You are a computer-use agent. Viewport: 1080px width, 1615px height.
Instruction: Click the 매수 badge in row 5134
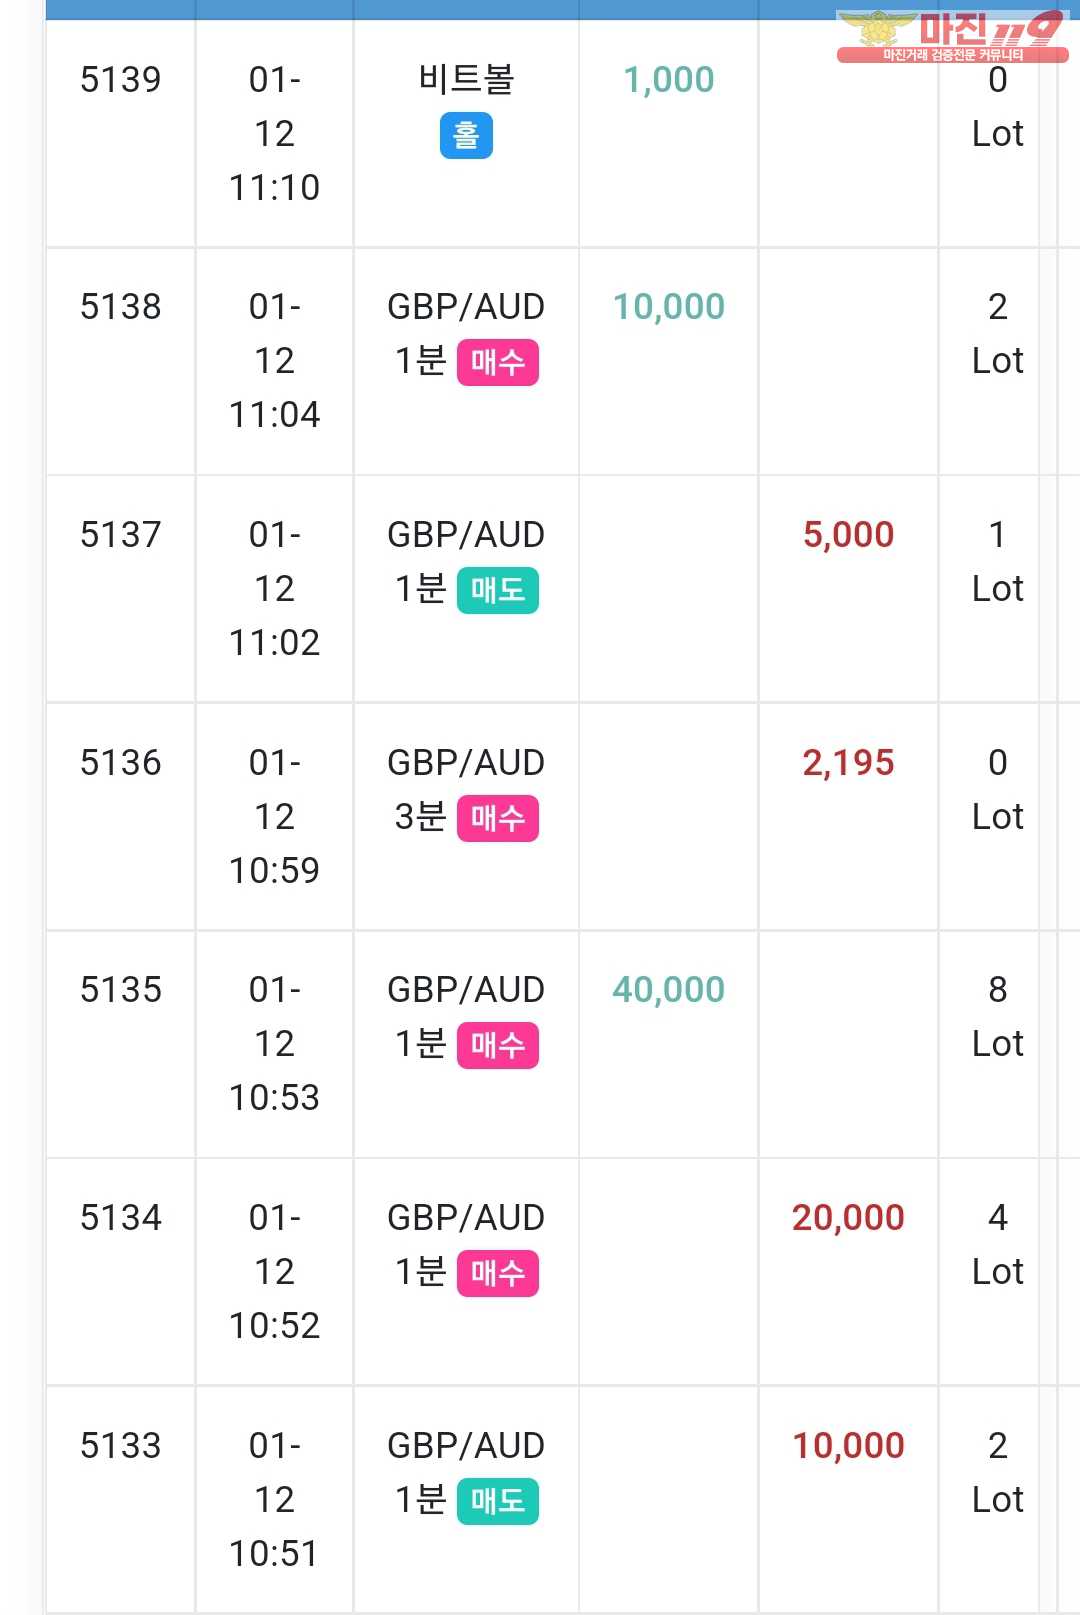(497, 1273)
